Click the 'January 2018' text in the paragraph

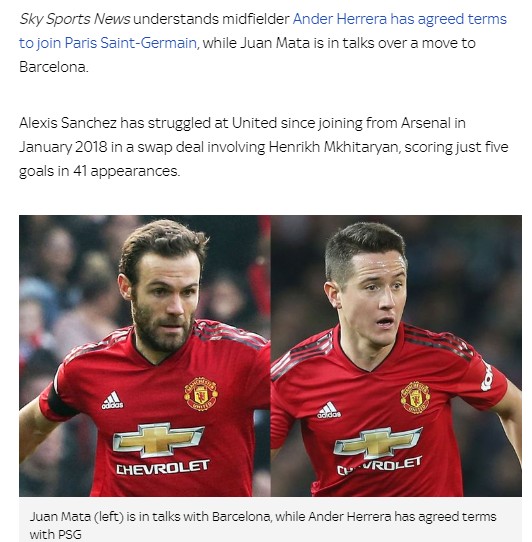pos(63,147)
